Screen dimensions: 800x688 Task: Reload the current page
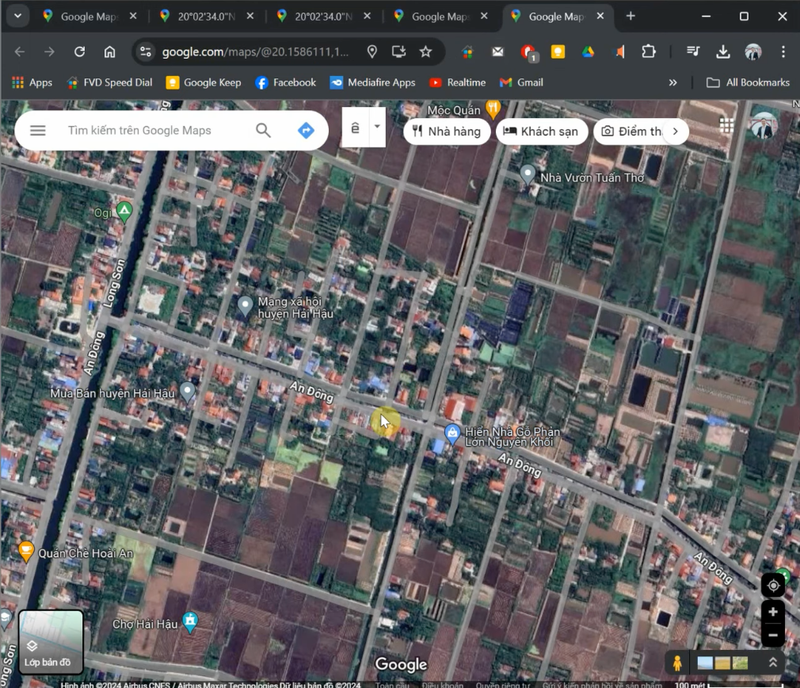pyautogui.click(x=79, y=52)
